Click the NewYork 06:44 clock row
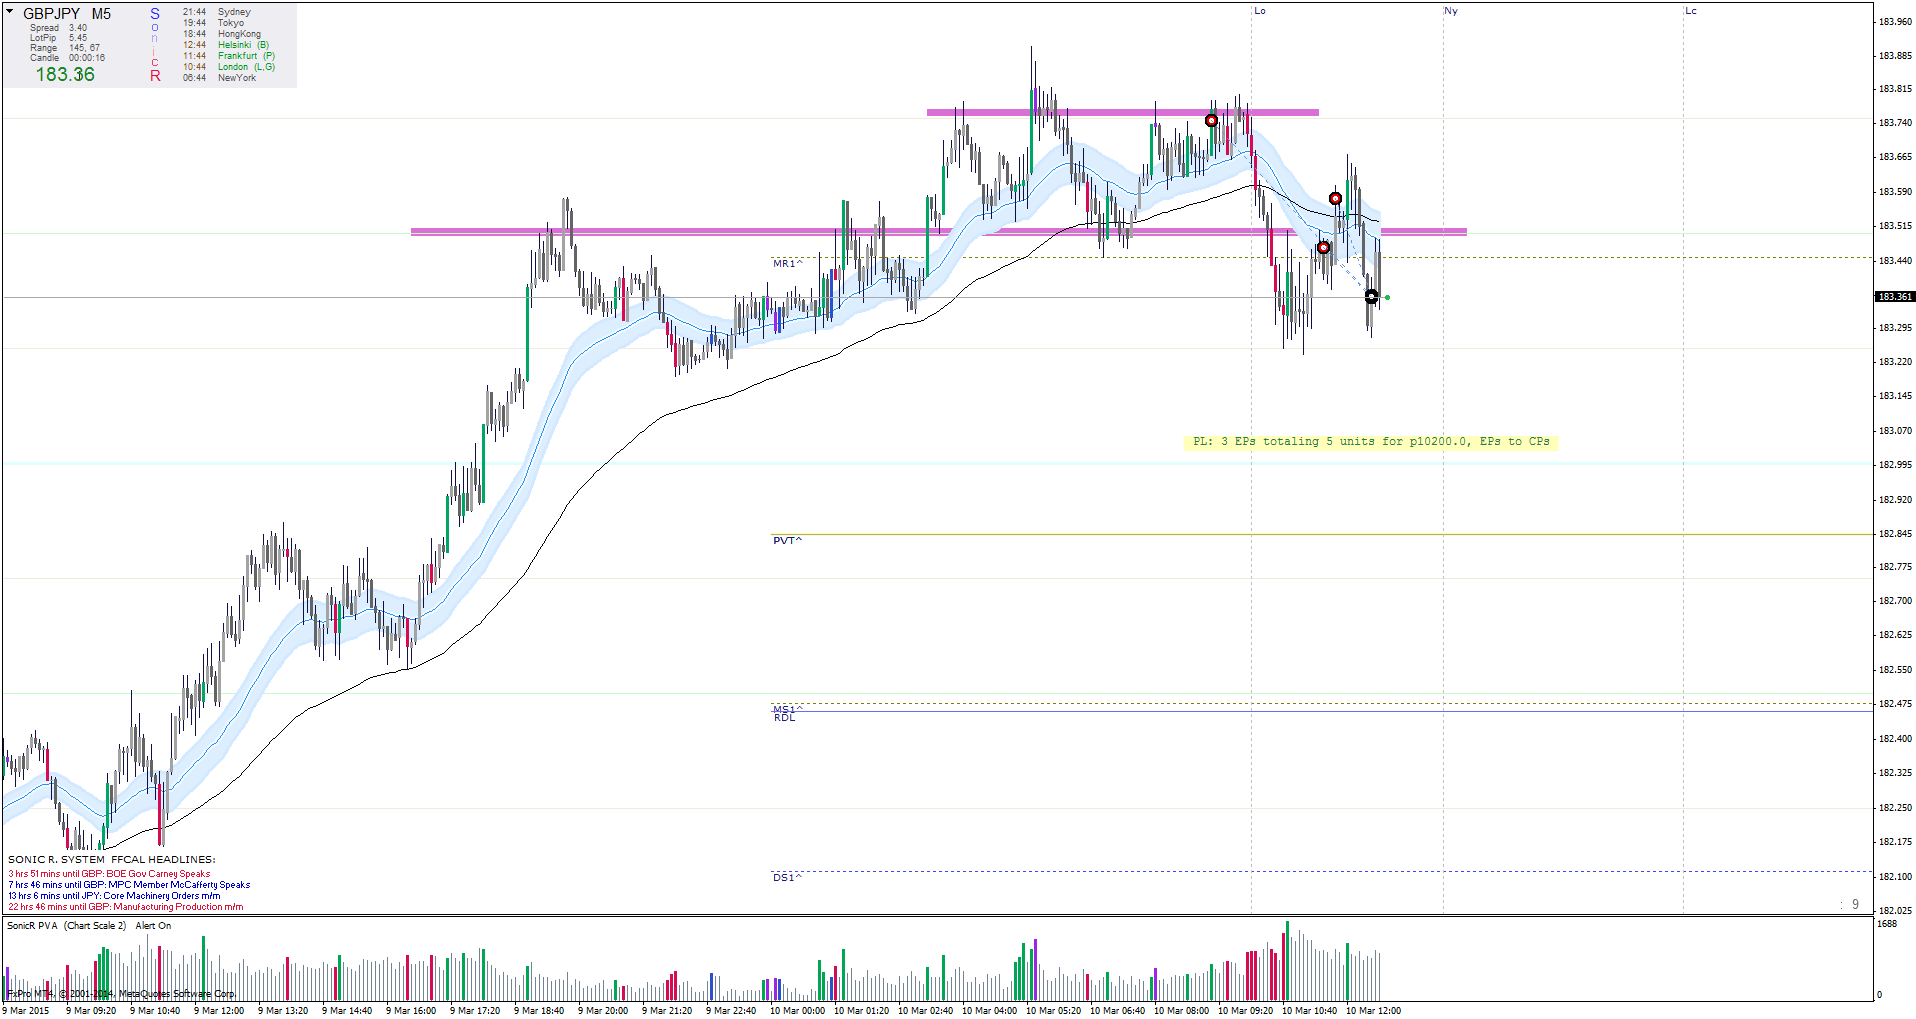The image size is (1916, 1019). pyautogui.click(x=220, y=78)
